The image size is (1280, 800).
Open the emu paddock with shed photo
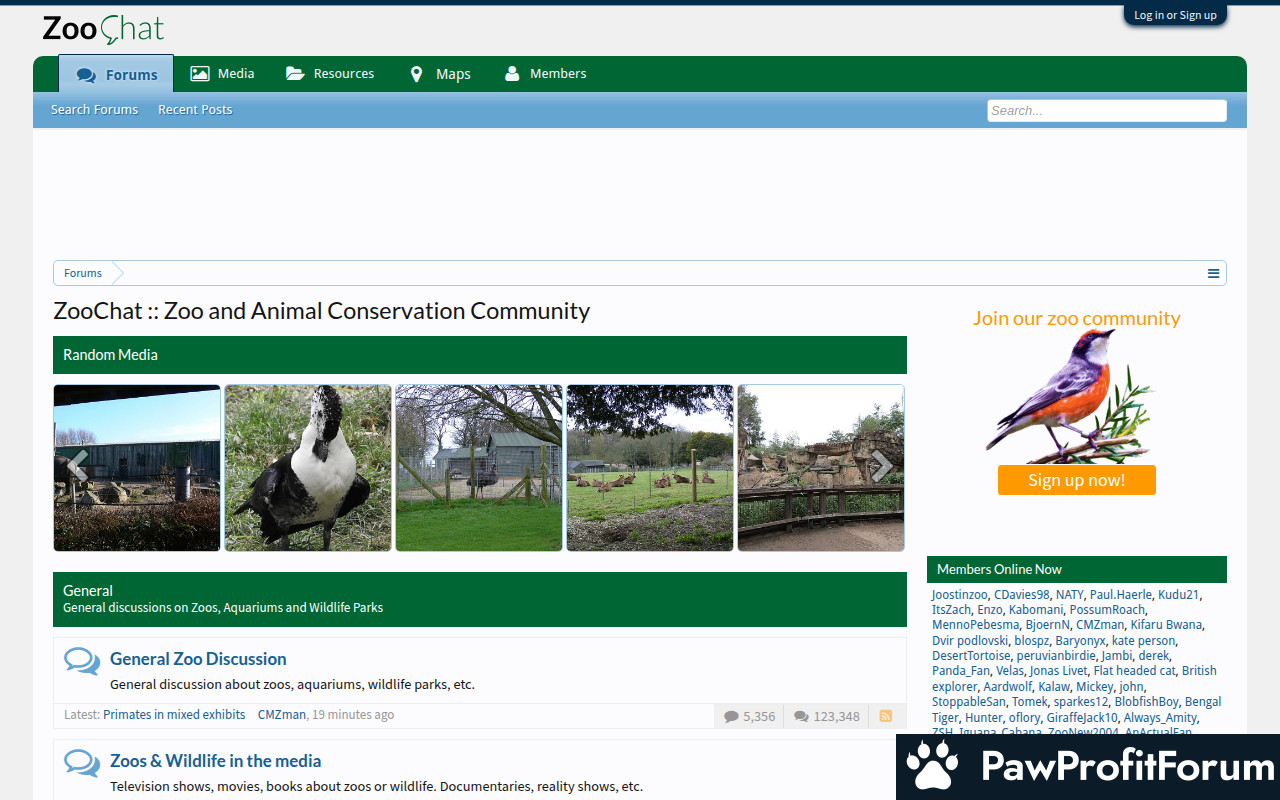479,468
